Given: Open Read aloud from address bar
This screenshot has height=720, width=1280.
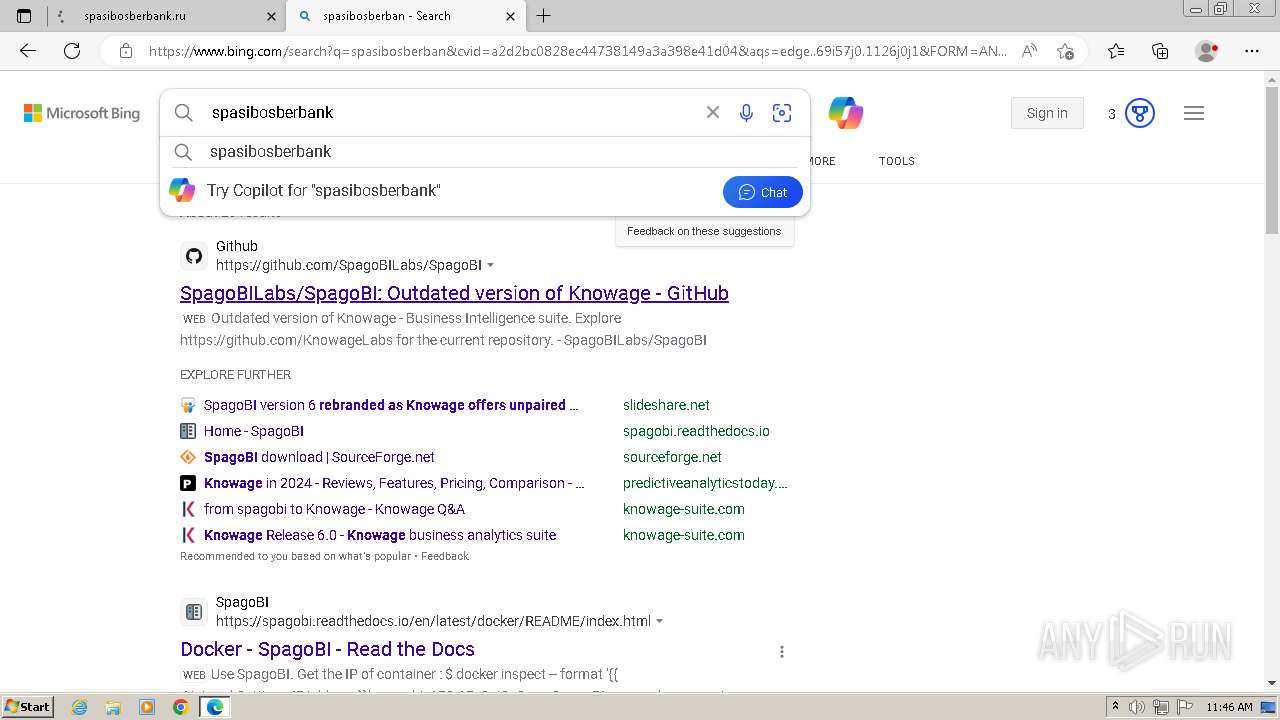Looking at the screenshot, I should pos(1029,51).
